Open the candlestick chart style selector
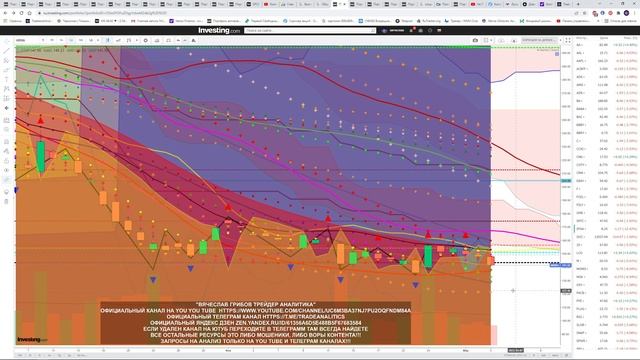The width and height of the screenshot is (640, 360). 108,40
